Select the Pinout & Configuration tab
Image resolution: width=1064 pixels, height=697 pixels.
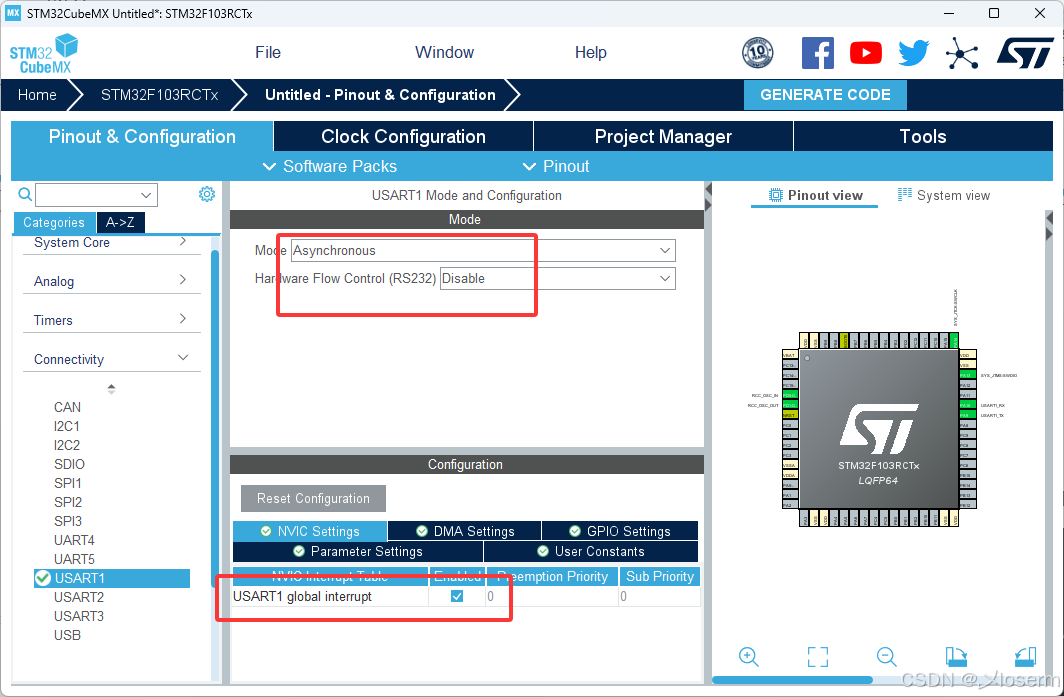pyautogui.click(x=142, y=136)
